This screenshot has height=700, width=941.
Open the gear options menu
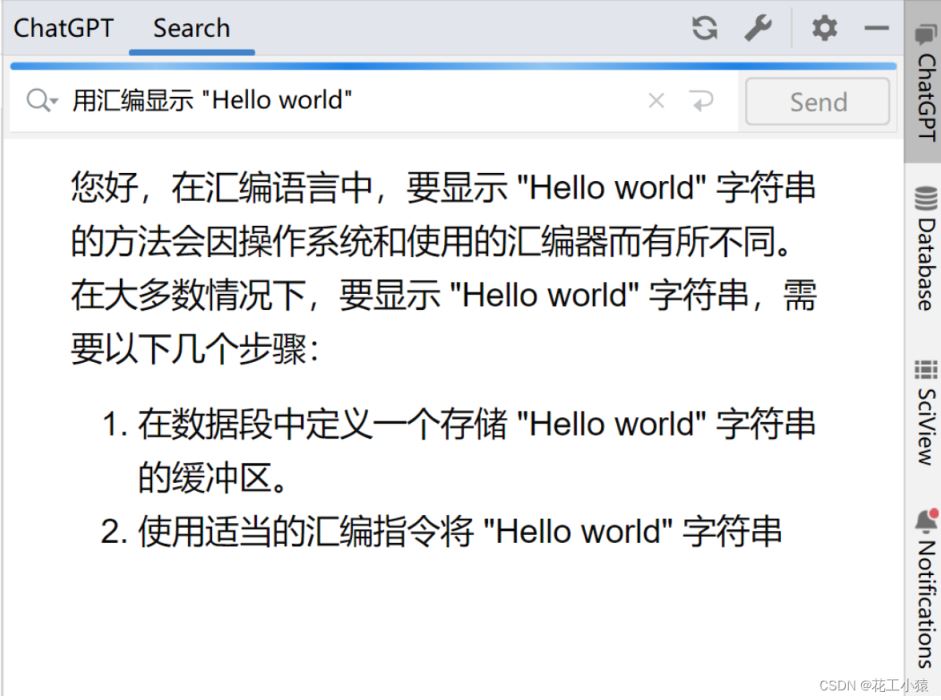[x=825, y=28]
